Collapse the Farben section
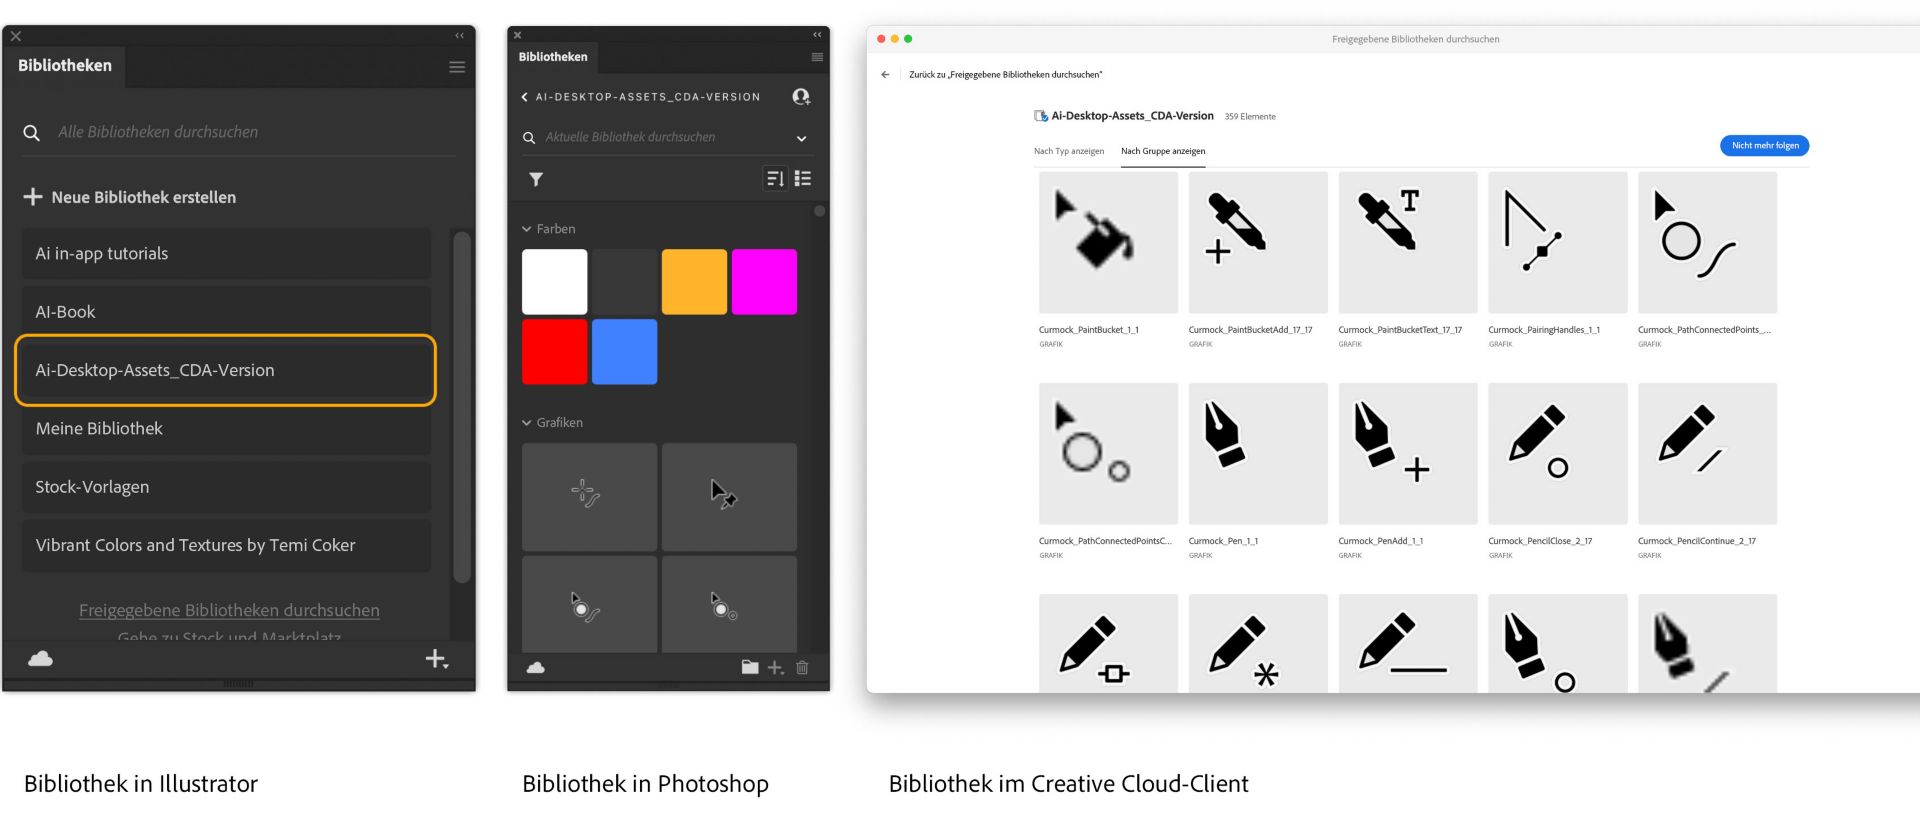Image resolution: width=1920 pixels, height=835 pixels. coord(527,229)
